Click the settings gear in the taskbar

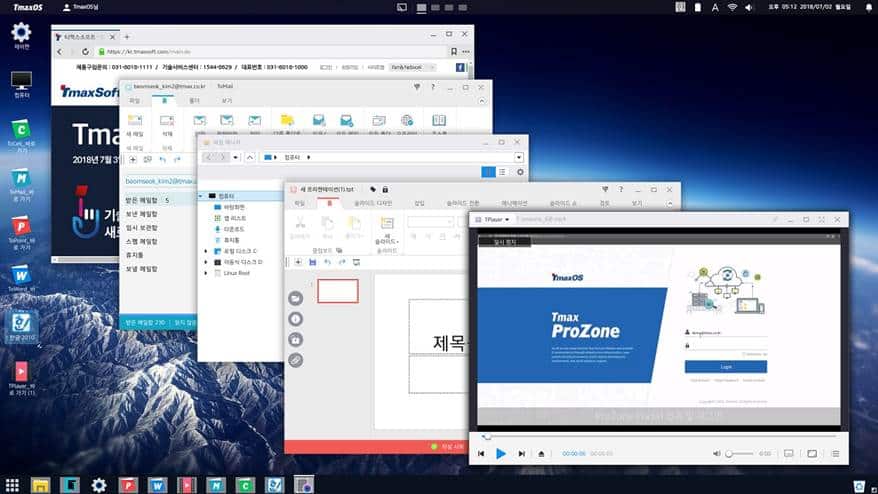pos(99,485)
